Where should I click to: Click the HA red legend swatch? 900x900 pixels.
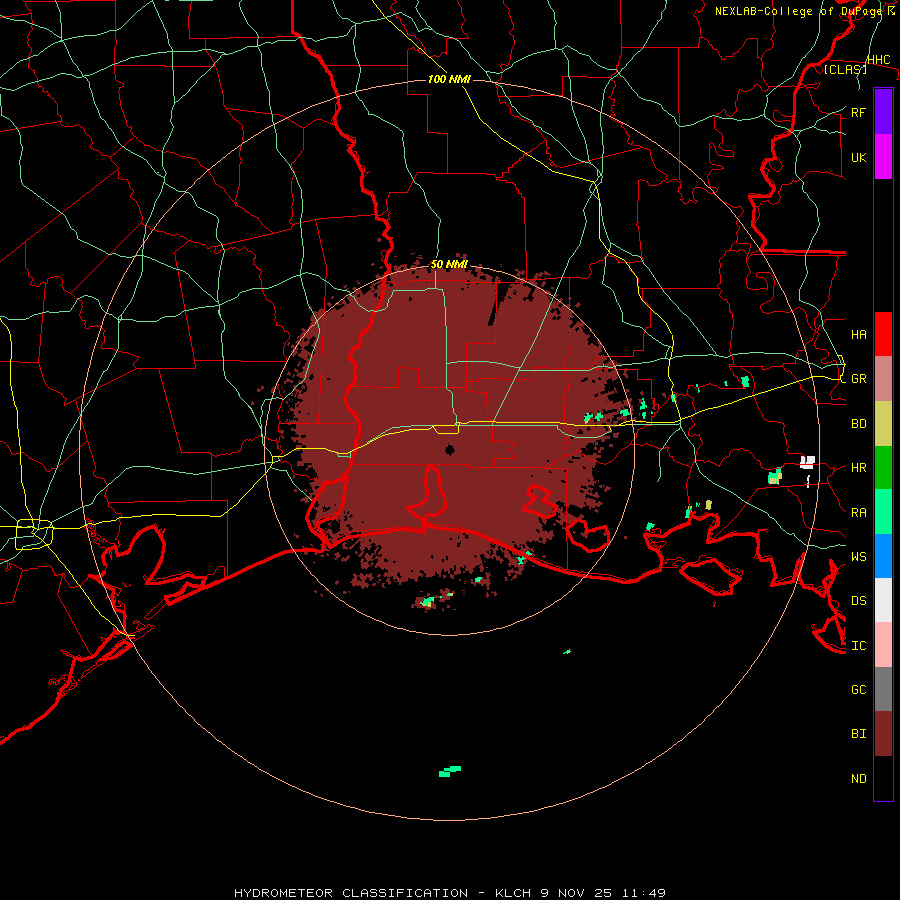pyautogui.click(x=883, y=334)
